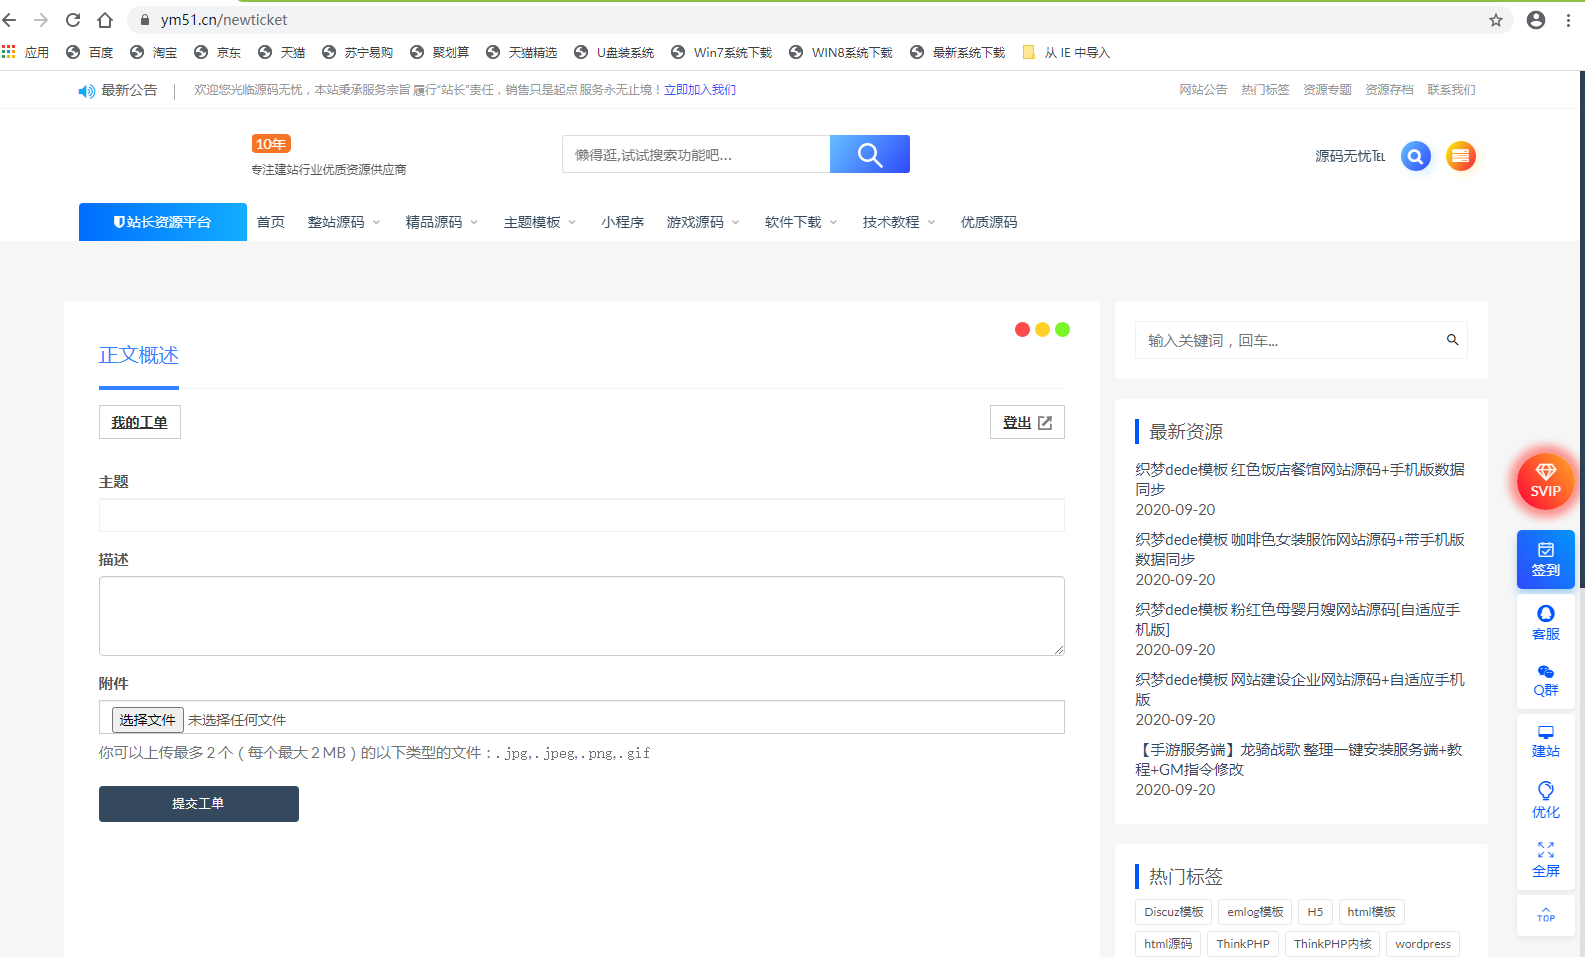Expand the 整站源码 dropdown menu
The height and width of the screenshot is (957, 1585).
point(344,222)
